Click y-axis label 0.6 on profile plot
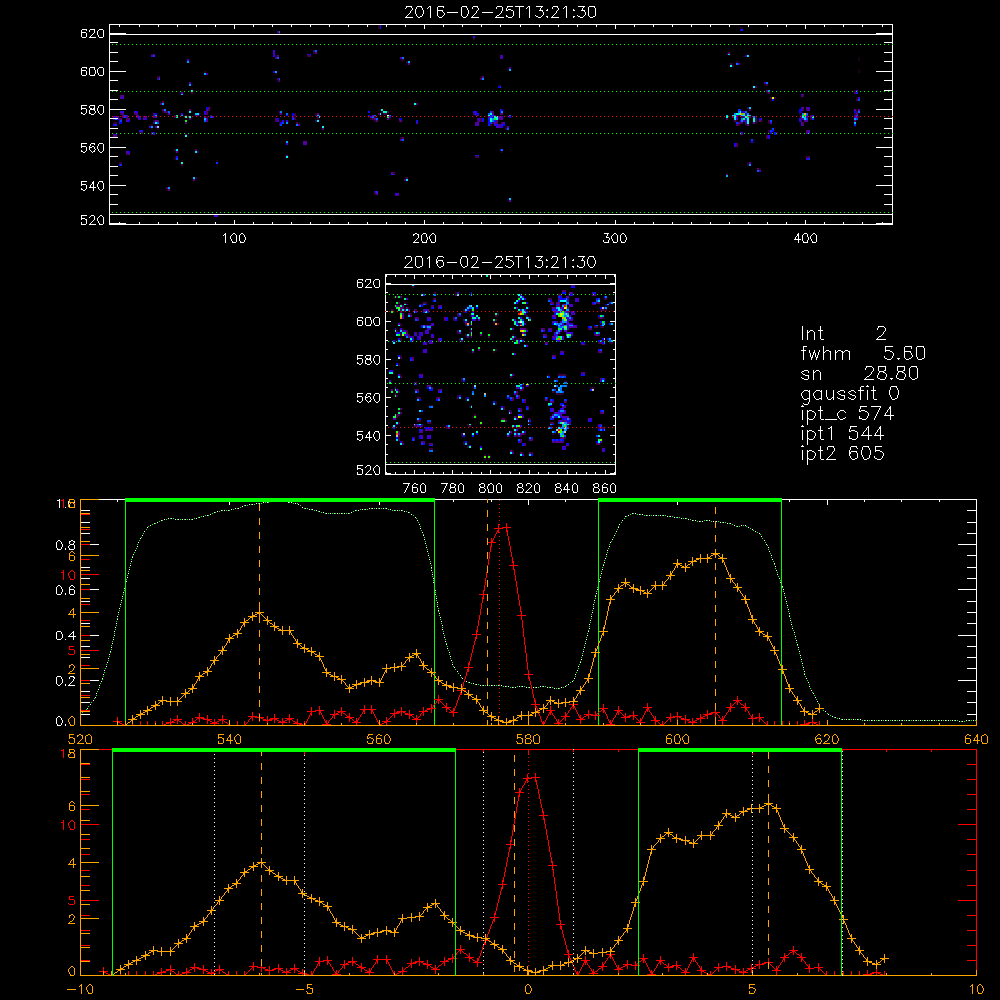Screen dimensions: 1000x1000 click(66, 591)
